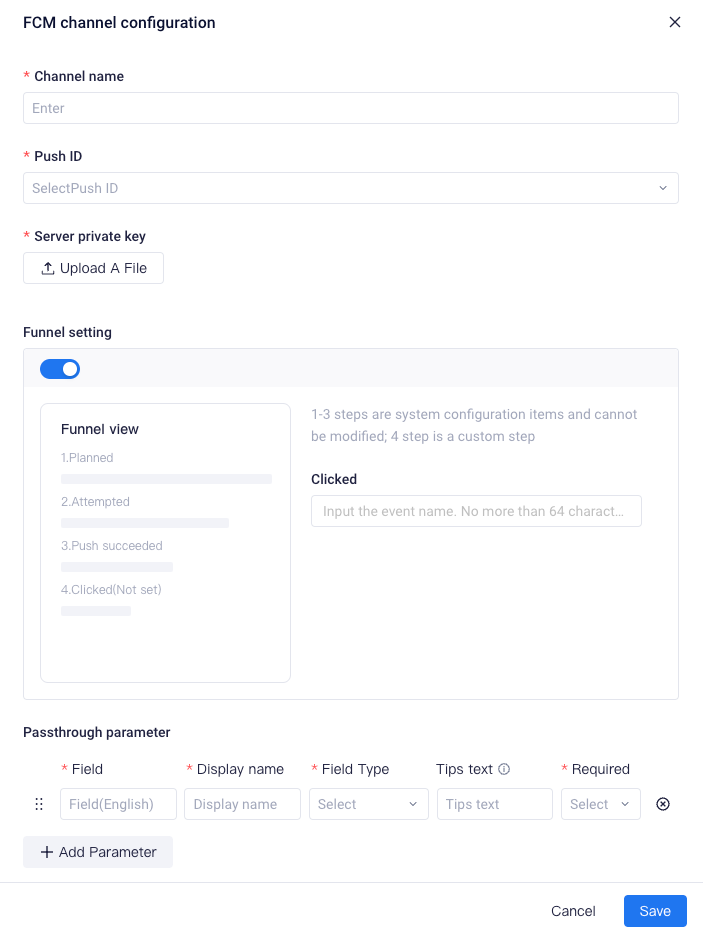Click the Clicked event name input field
This screenshot has width=703, height=930.
click(x=476, y=510)
